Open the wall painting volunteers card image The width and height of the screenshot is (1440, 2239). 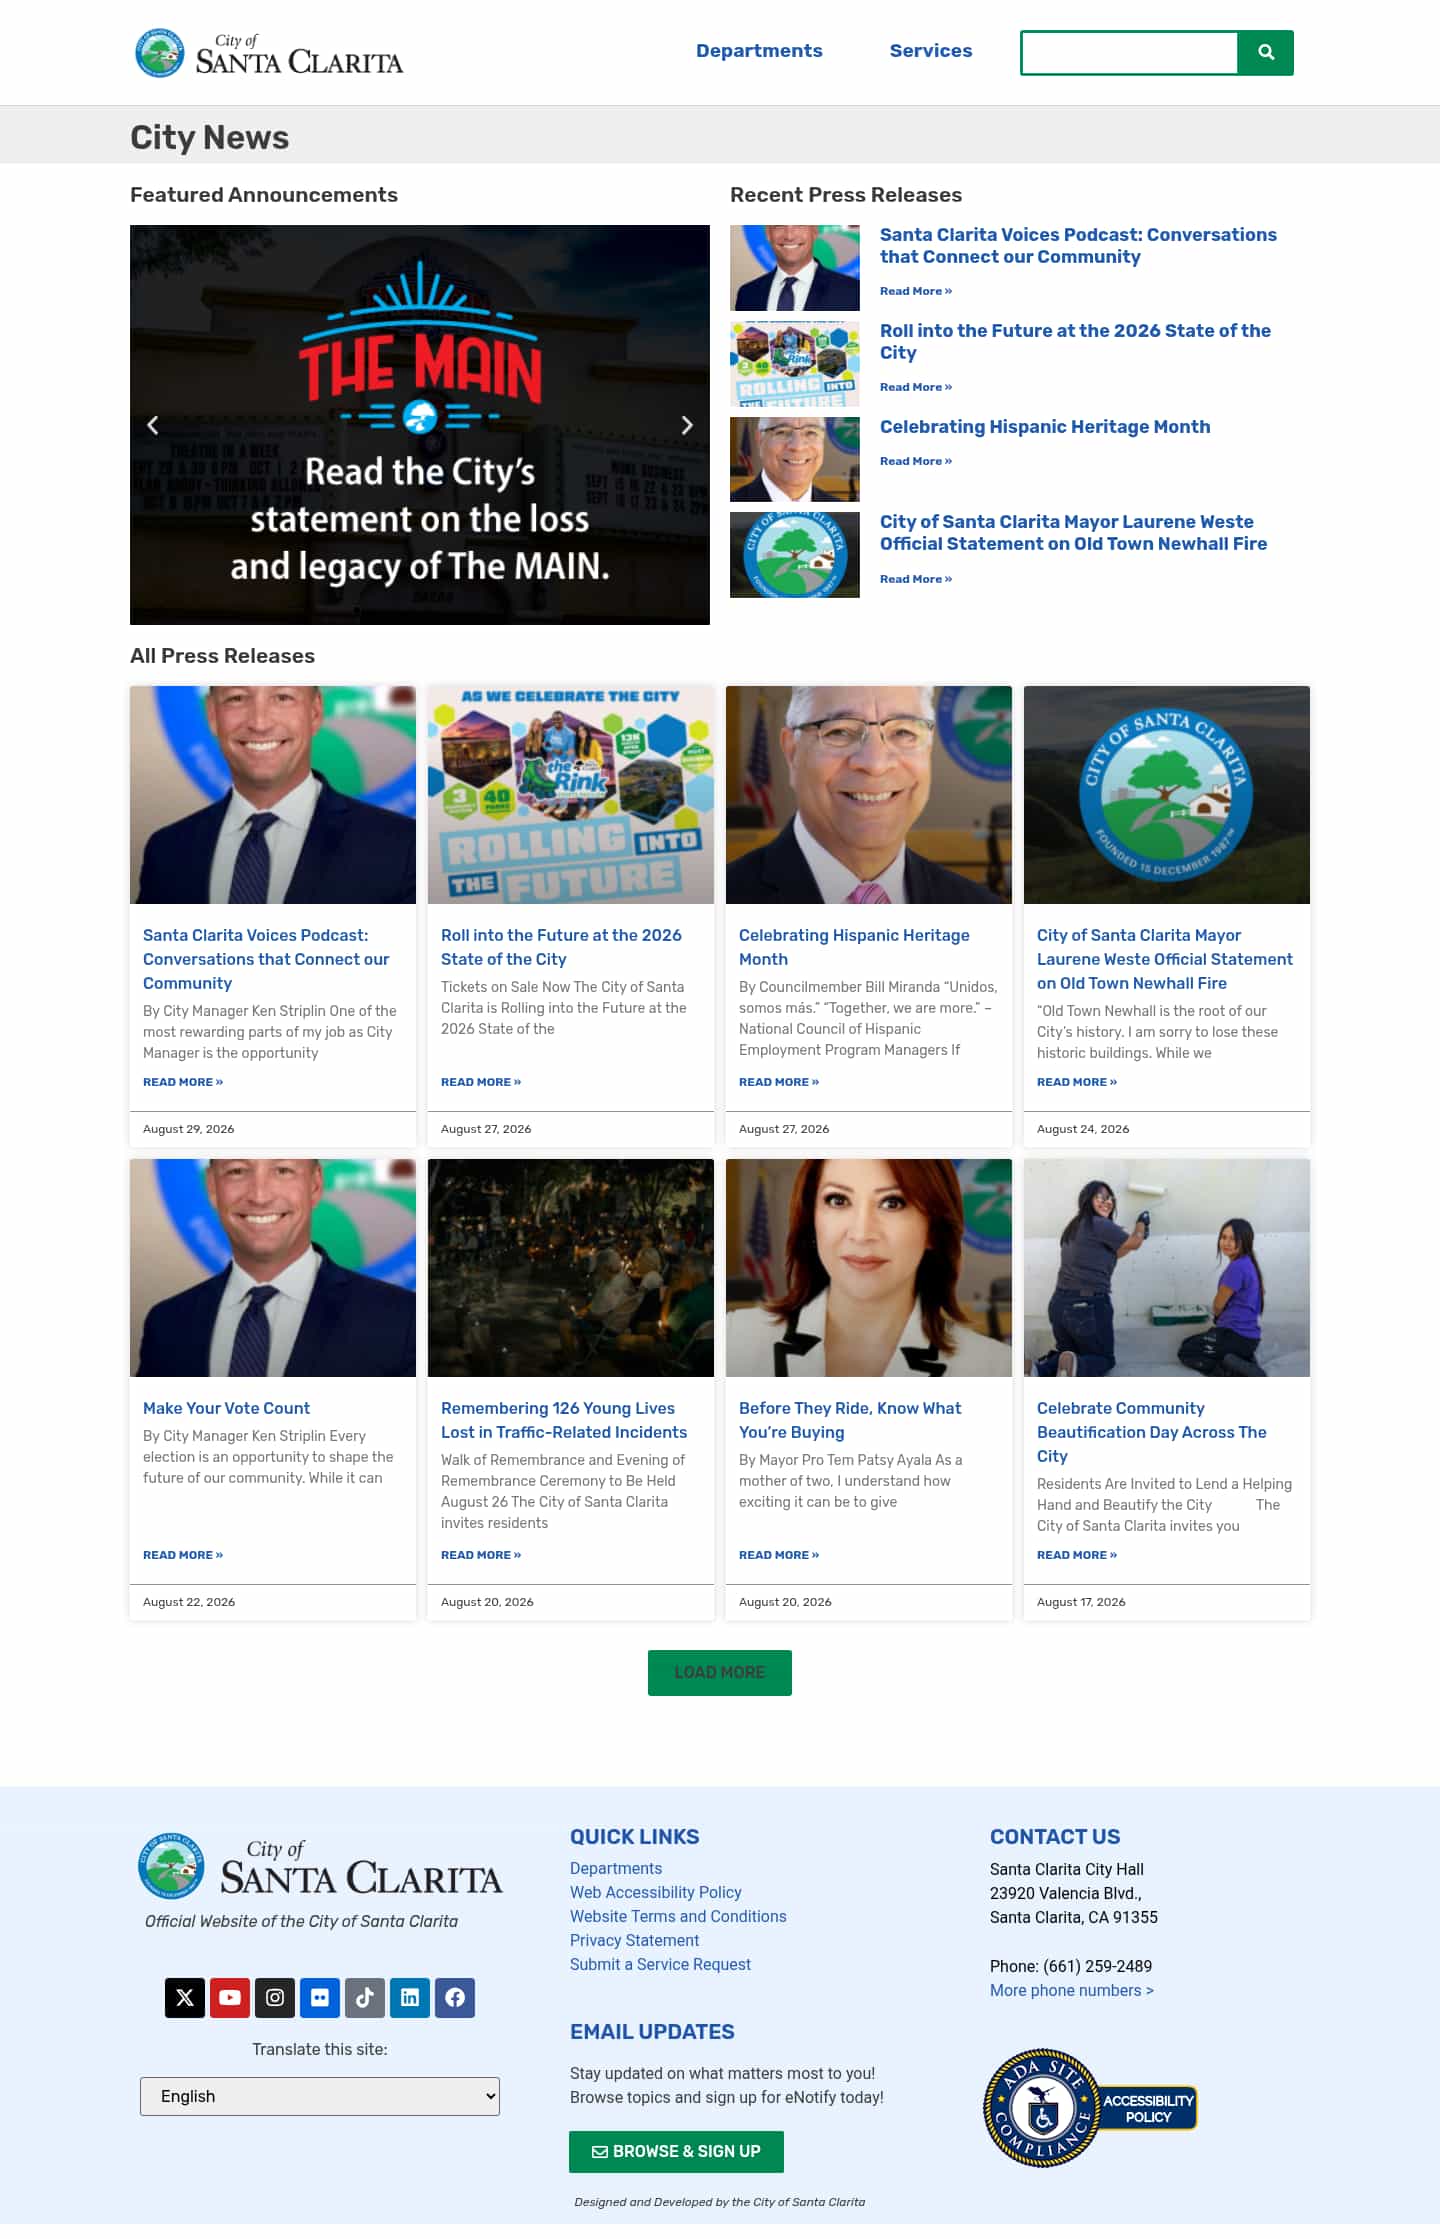coord(1167,1268)
